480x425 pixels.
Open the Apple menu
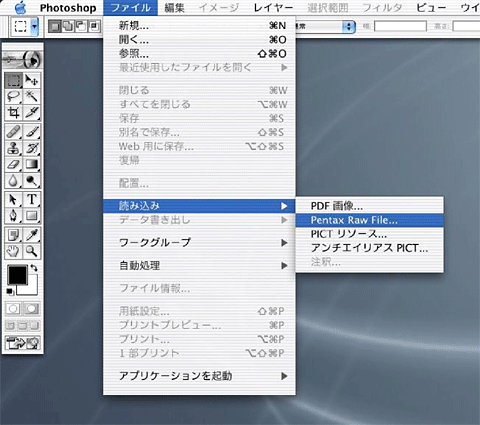21,7
